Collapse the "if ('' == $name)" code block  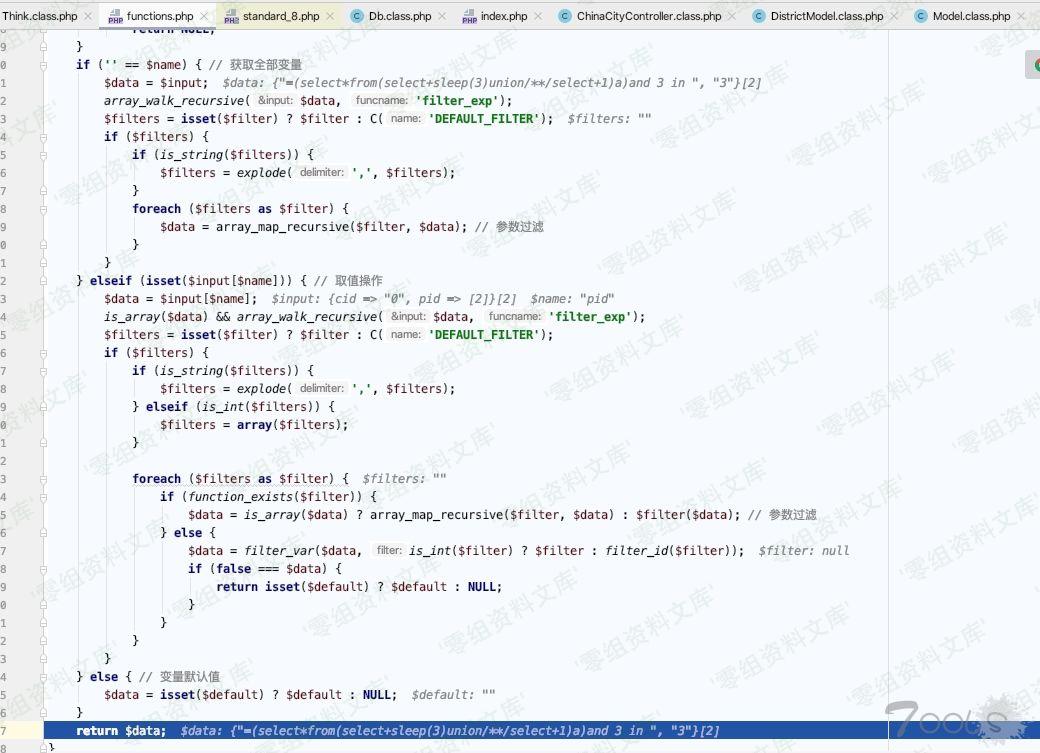pos(45,65)
